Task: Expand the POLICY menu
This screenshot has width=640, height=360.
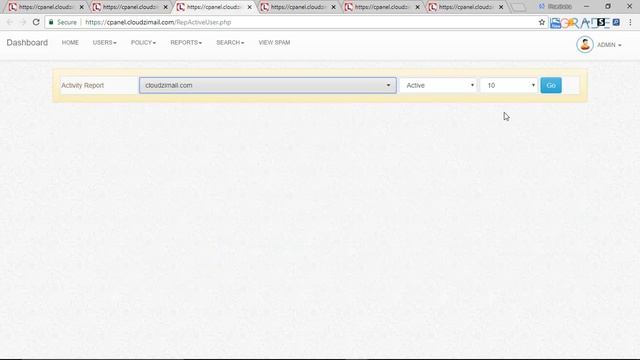Action: click(x=143, y=42)
